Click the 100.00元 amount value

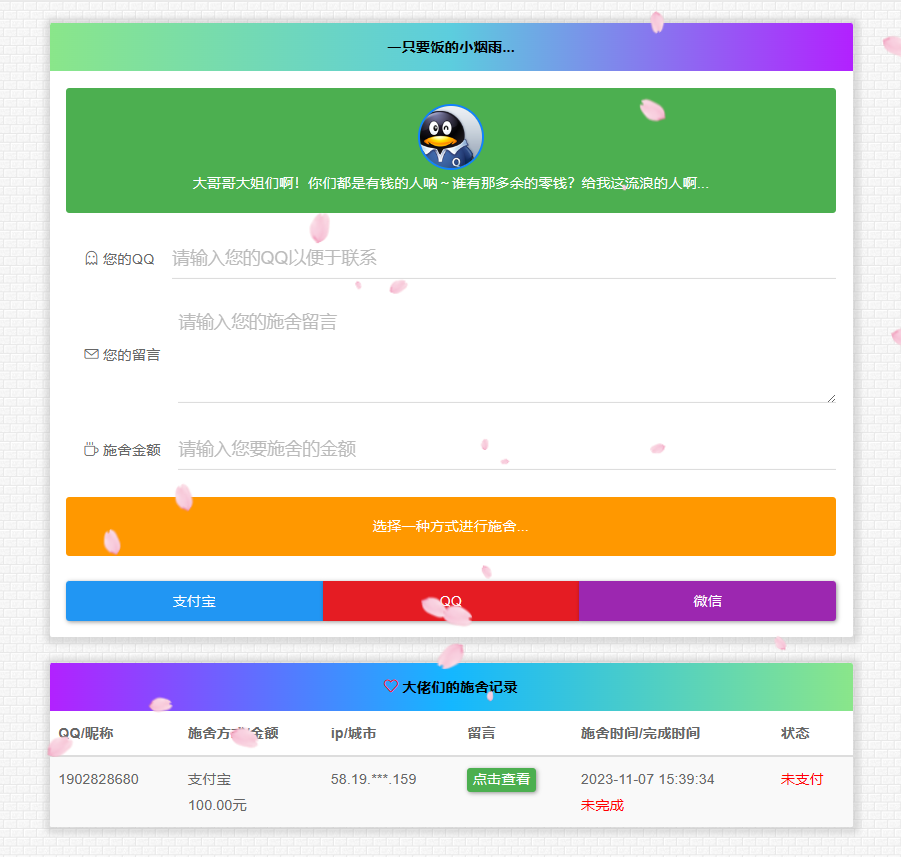point(217,805)
